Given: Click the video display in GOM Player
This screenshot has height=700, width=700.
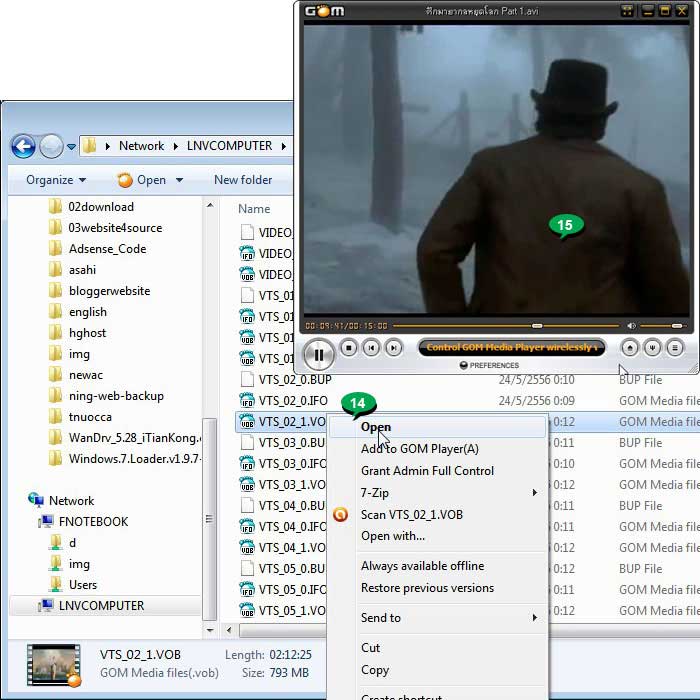Looking at the screenshot, I should point(496,170).
